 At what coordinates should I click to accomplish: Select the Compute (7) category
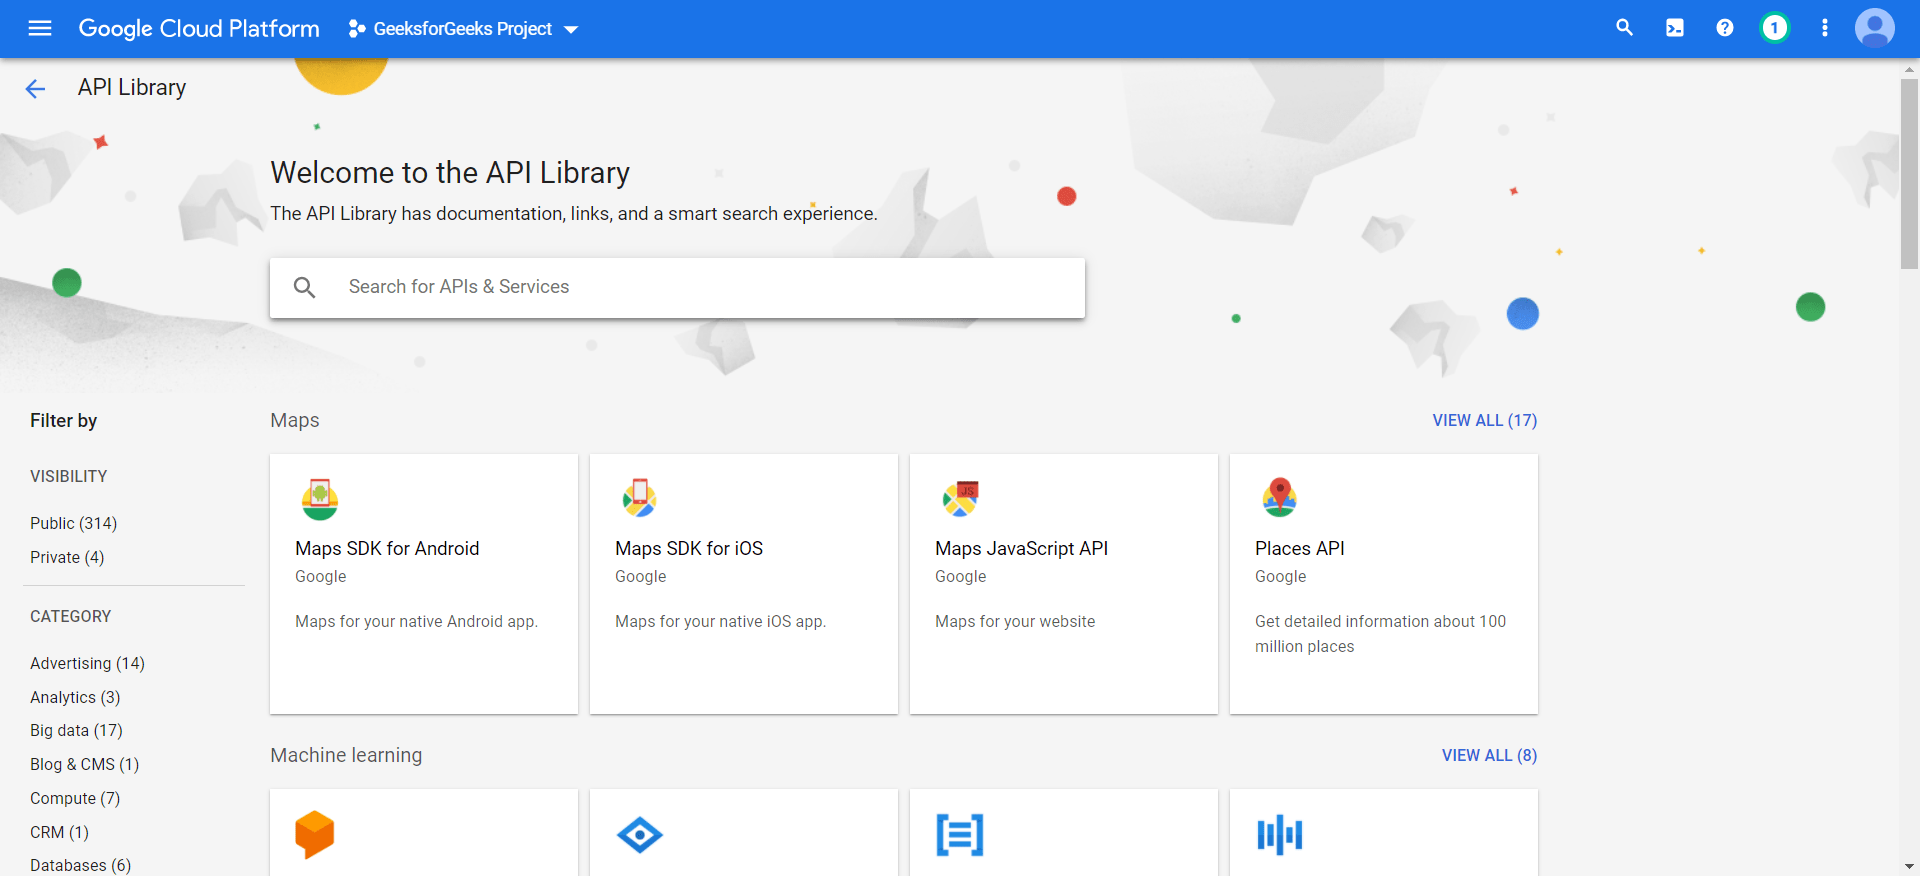click(x=75, y=799)
